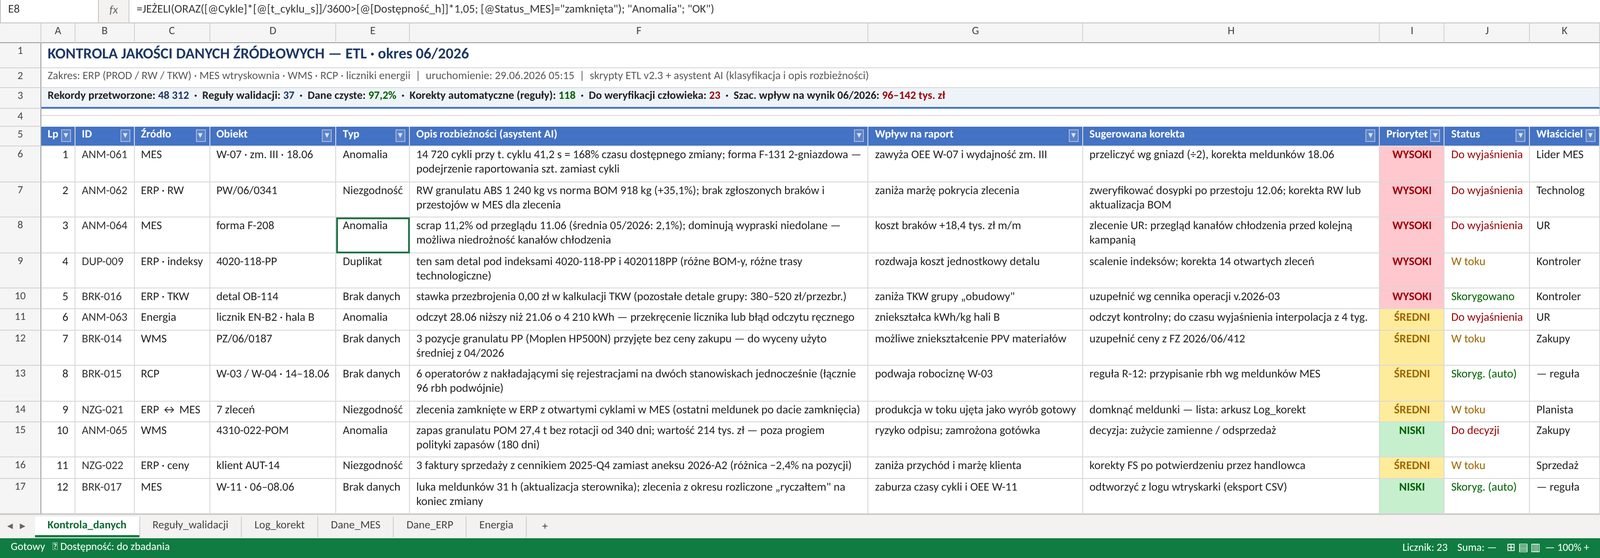This screenshot has height=558, width=1600.
Task: Open accessibility status 'Dostępność: do zbadania'
Action: click(x=111, y=547)
